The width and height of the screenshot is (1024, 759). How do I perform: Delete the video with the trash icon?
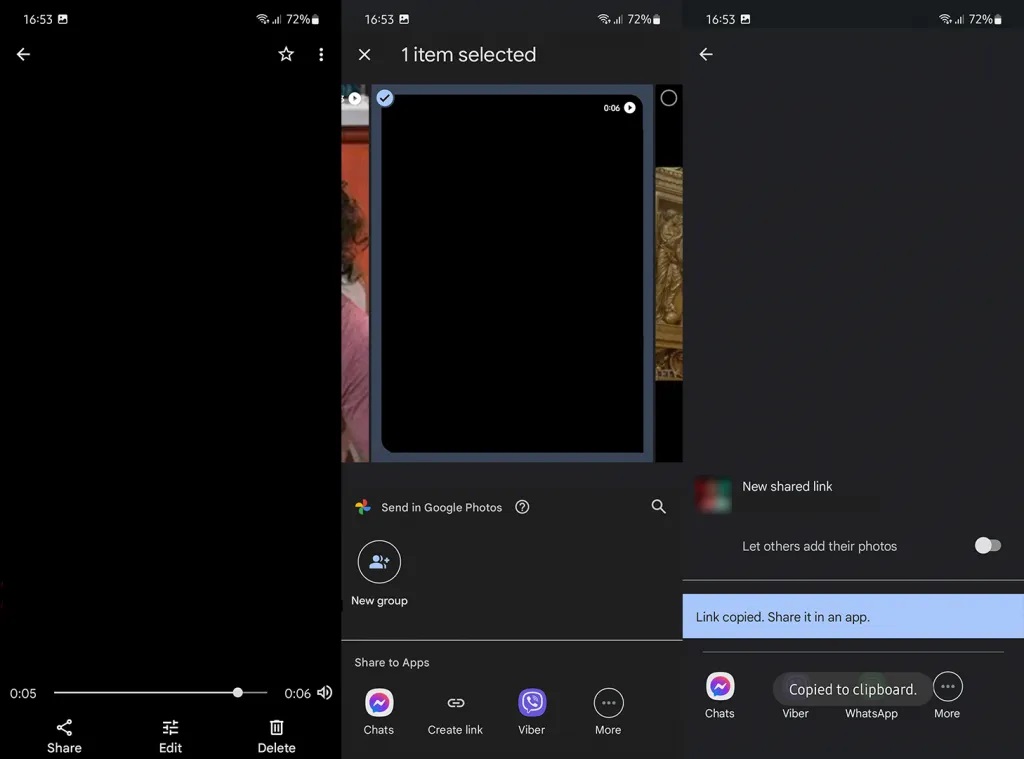coord(276,737)
